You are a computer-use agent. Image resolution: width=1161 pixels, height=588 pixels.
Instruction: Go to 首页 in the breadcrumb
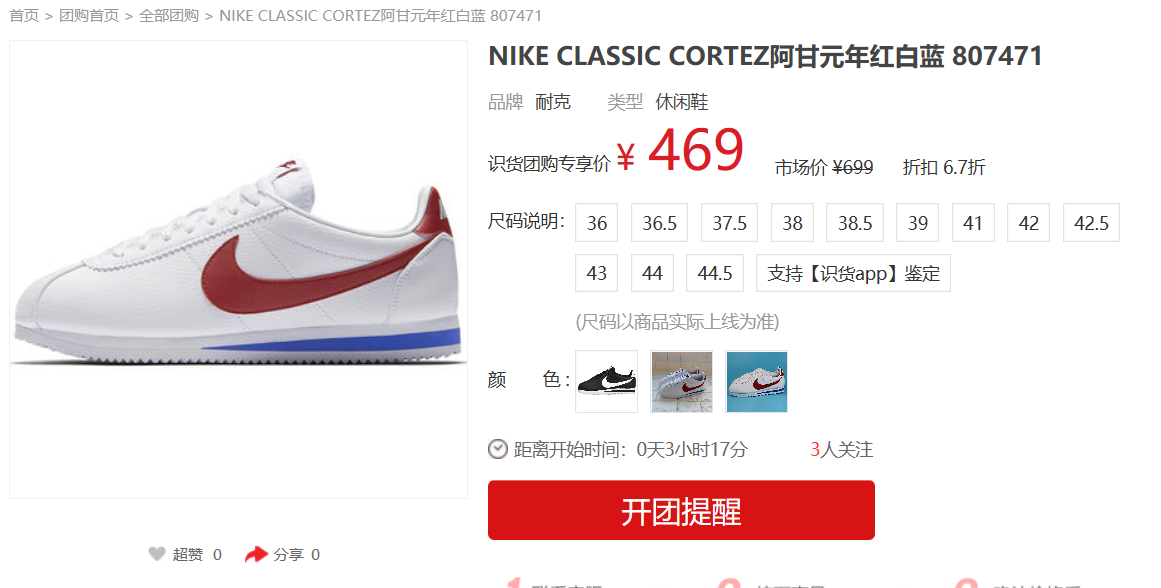point(24,16)
